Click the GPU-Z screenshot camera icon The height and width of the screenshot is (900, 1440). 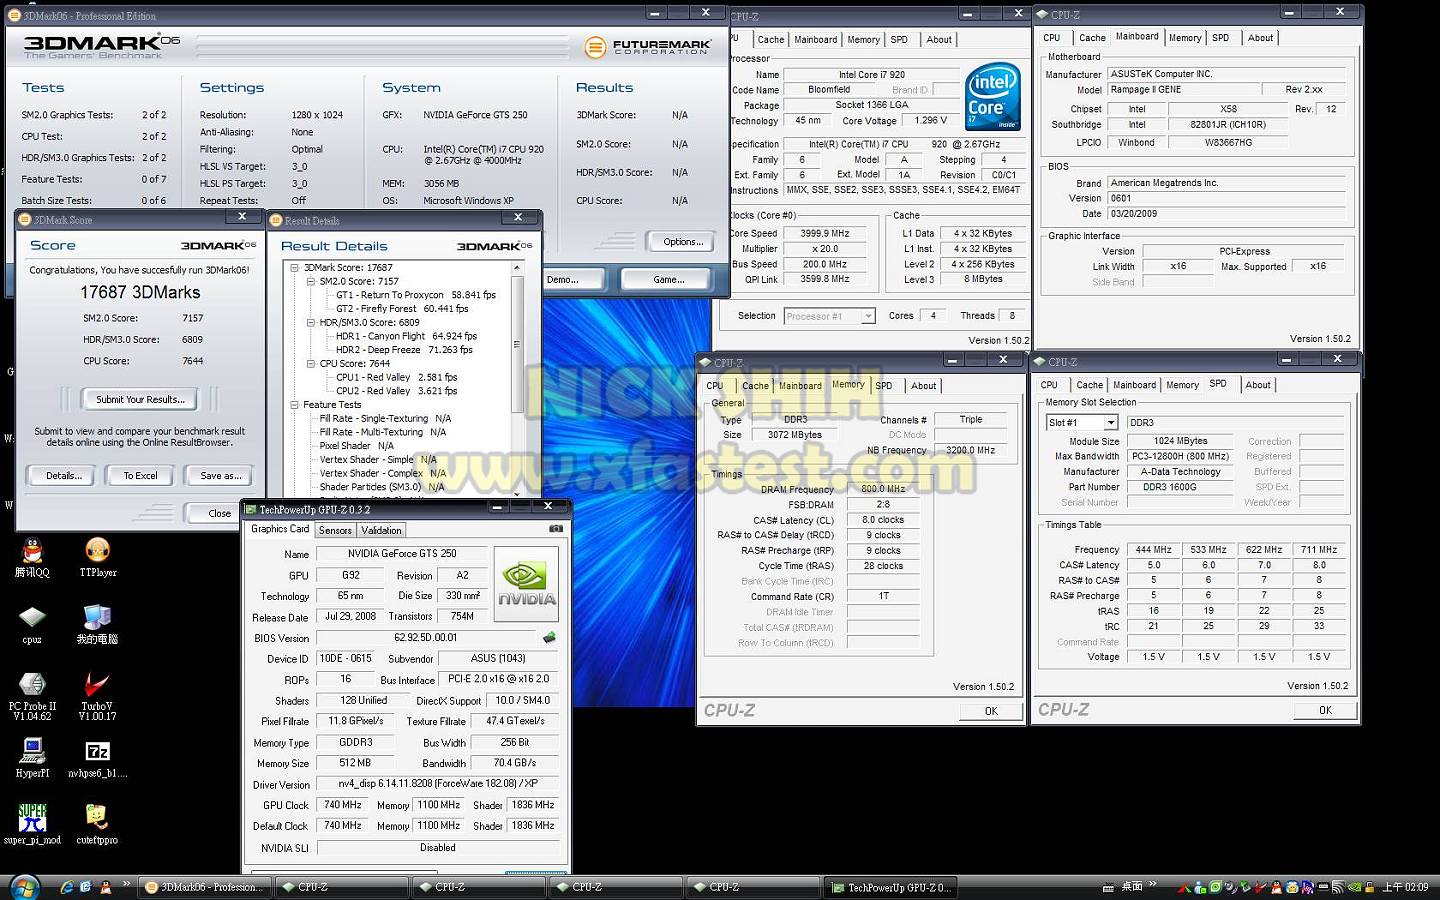pyautogui.click(x=556, y=529)
